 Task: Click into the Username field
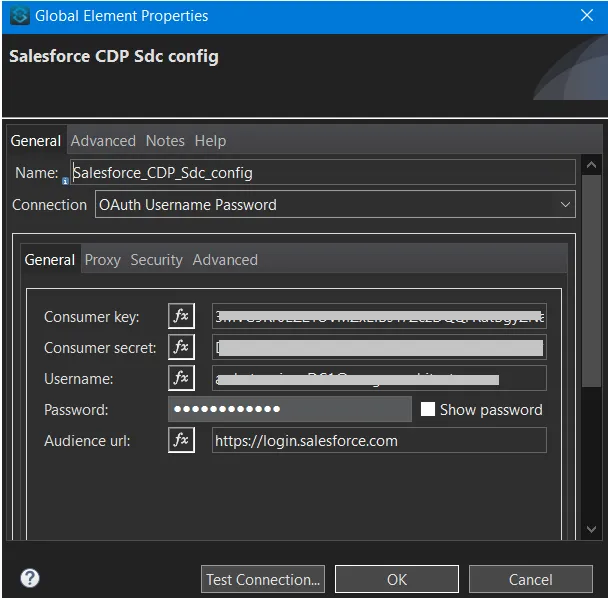point(379,378)
